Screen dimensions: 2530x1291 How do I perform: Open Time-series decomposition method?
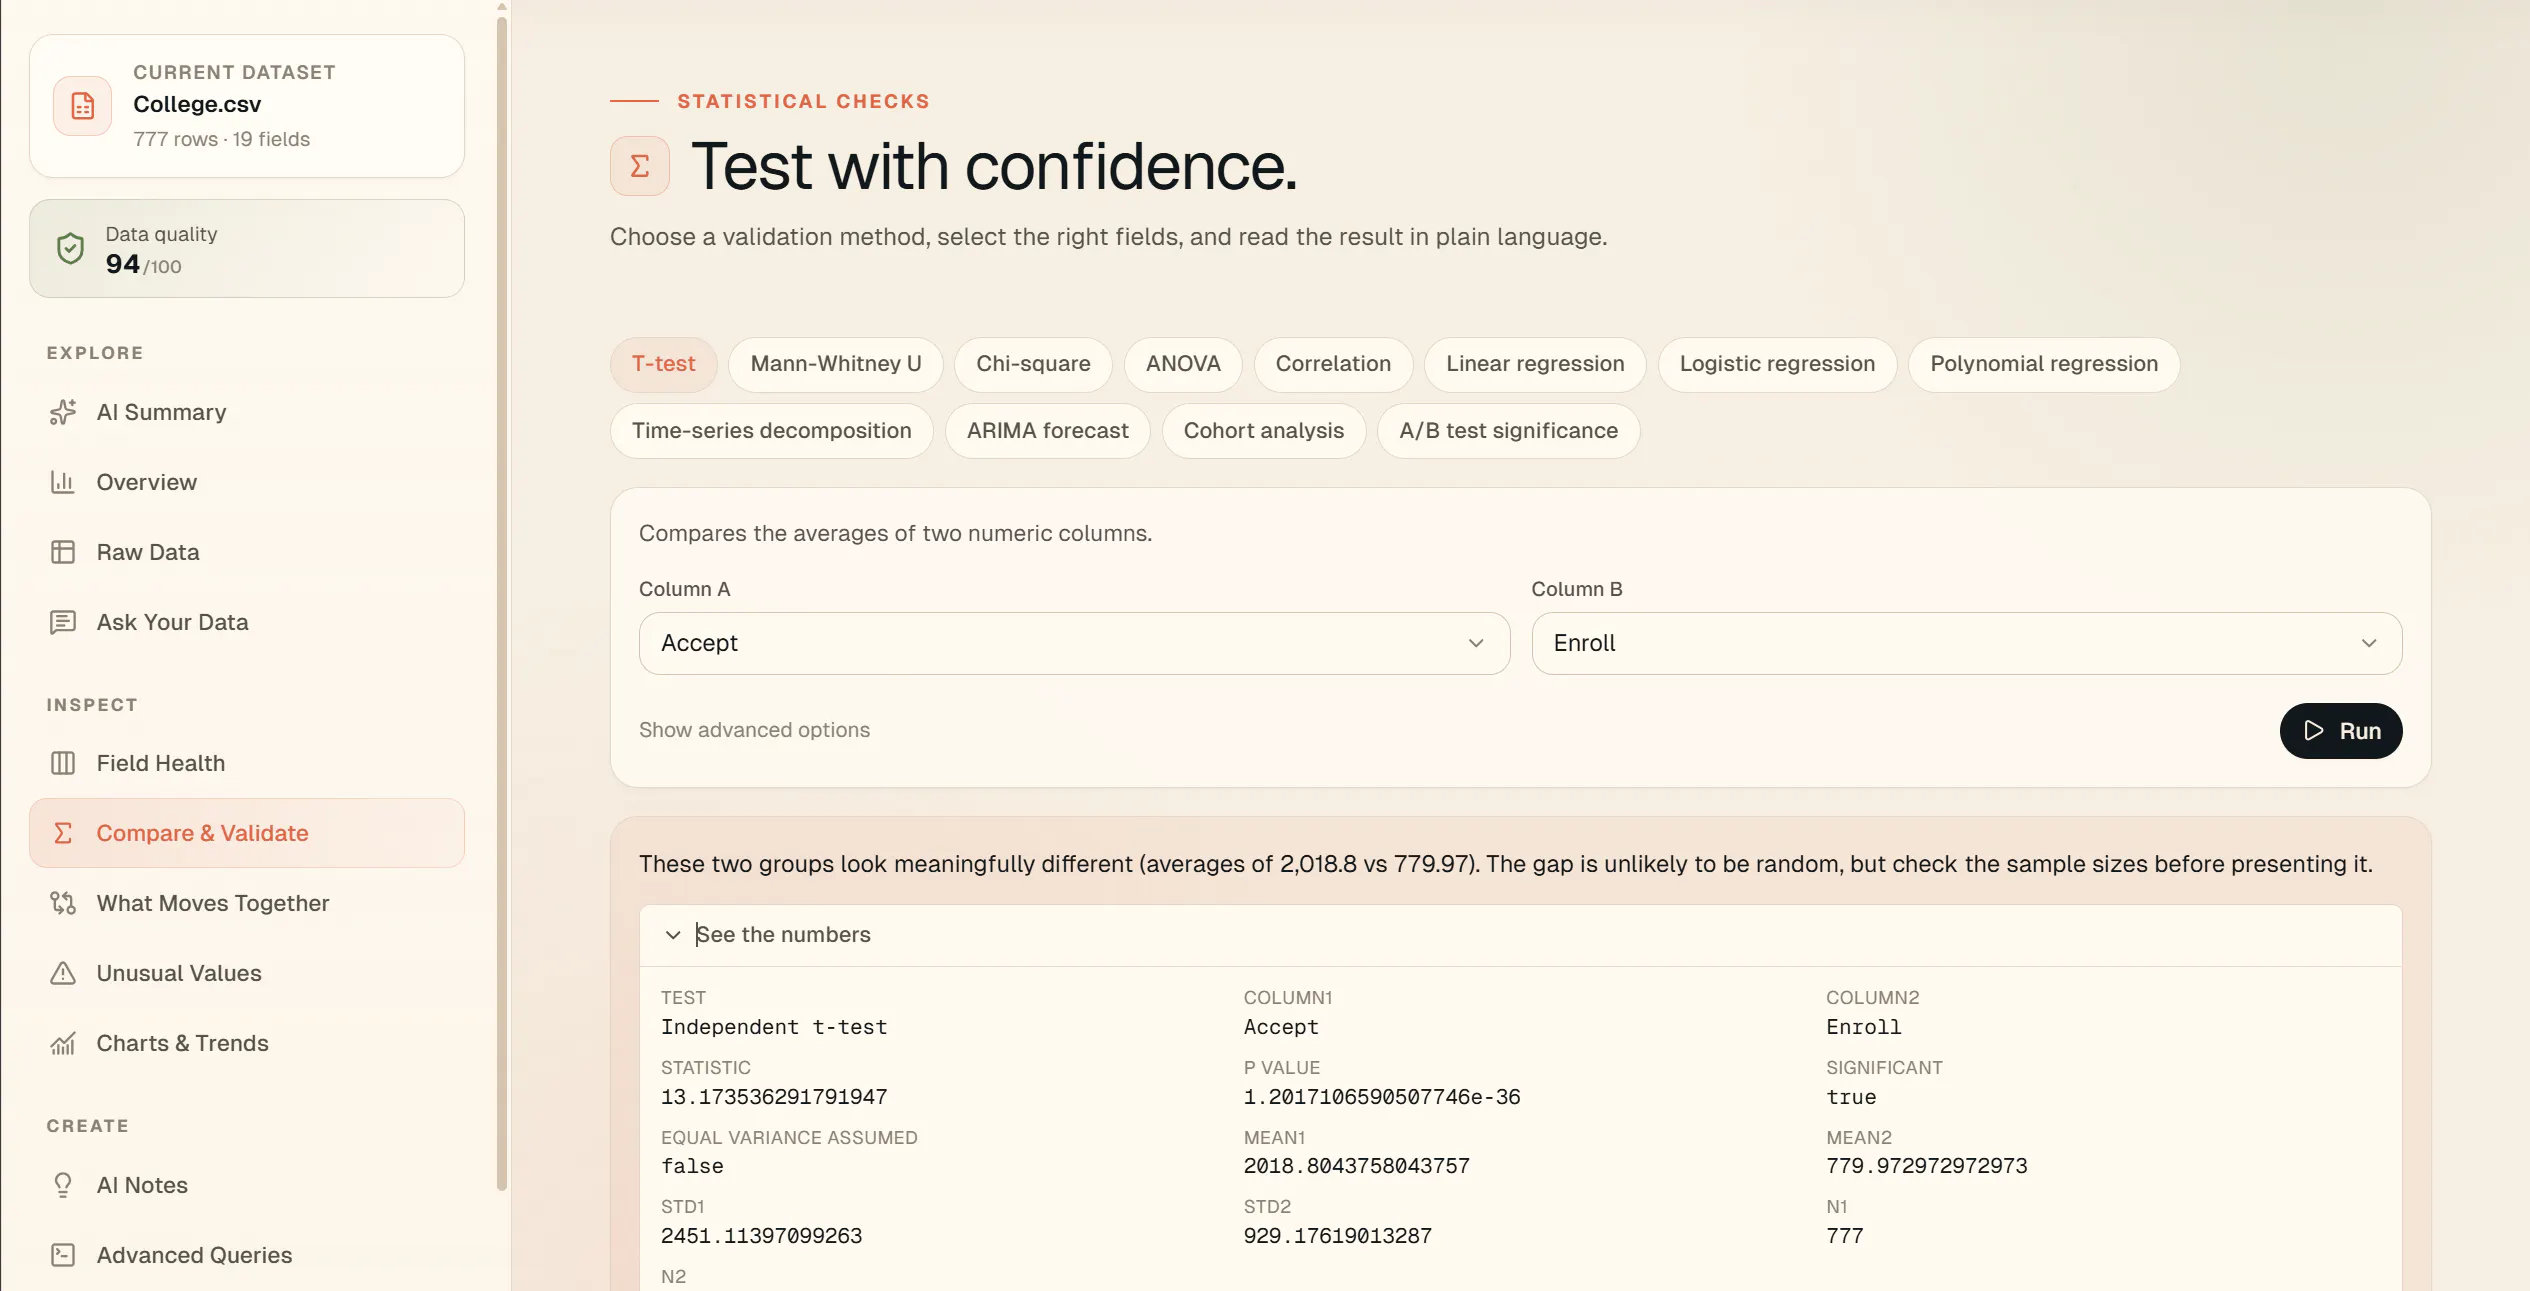771,431
